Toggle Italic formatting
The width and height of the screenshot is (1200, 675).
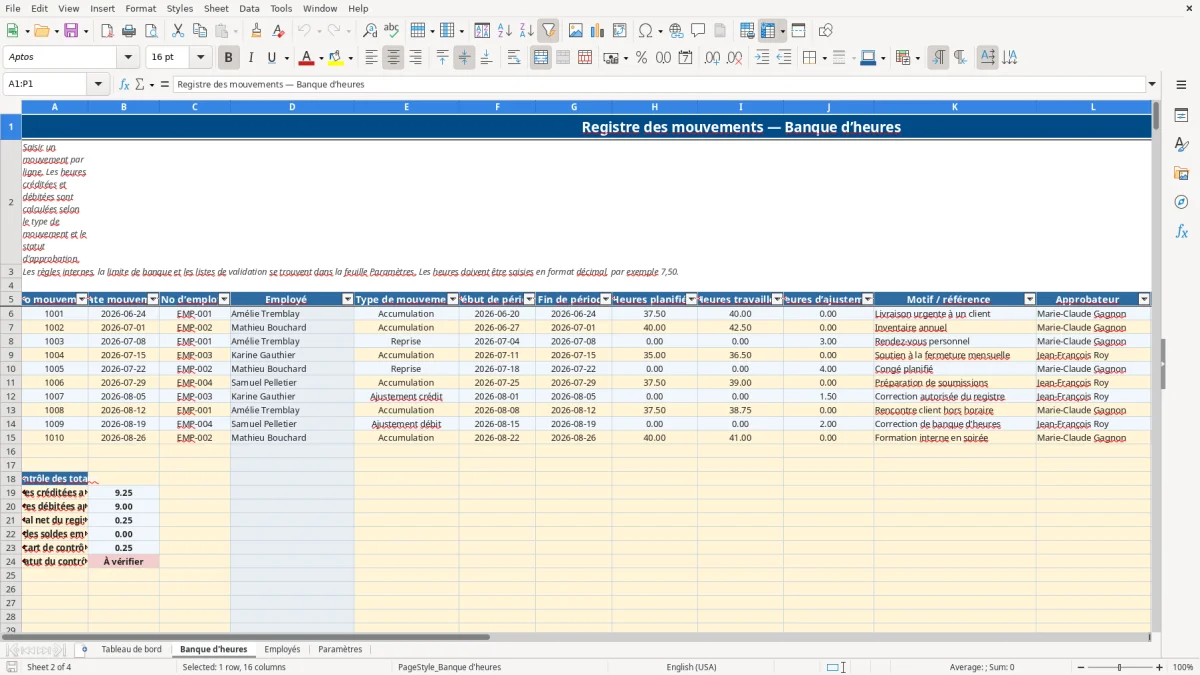251,58
